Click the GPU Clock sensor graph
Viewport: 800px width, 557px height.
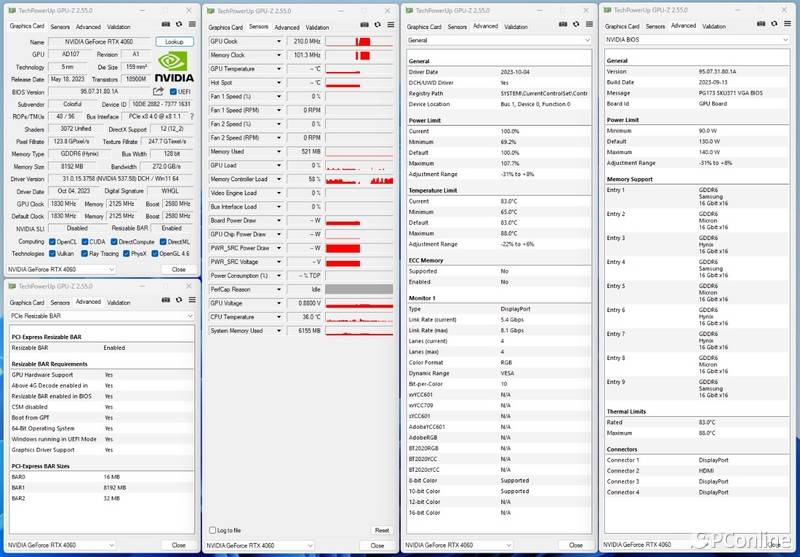click(359, 41)
